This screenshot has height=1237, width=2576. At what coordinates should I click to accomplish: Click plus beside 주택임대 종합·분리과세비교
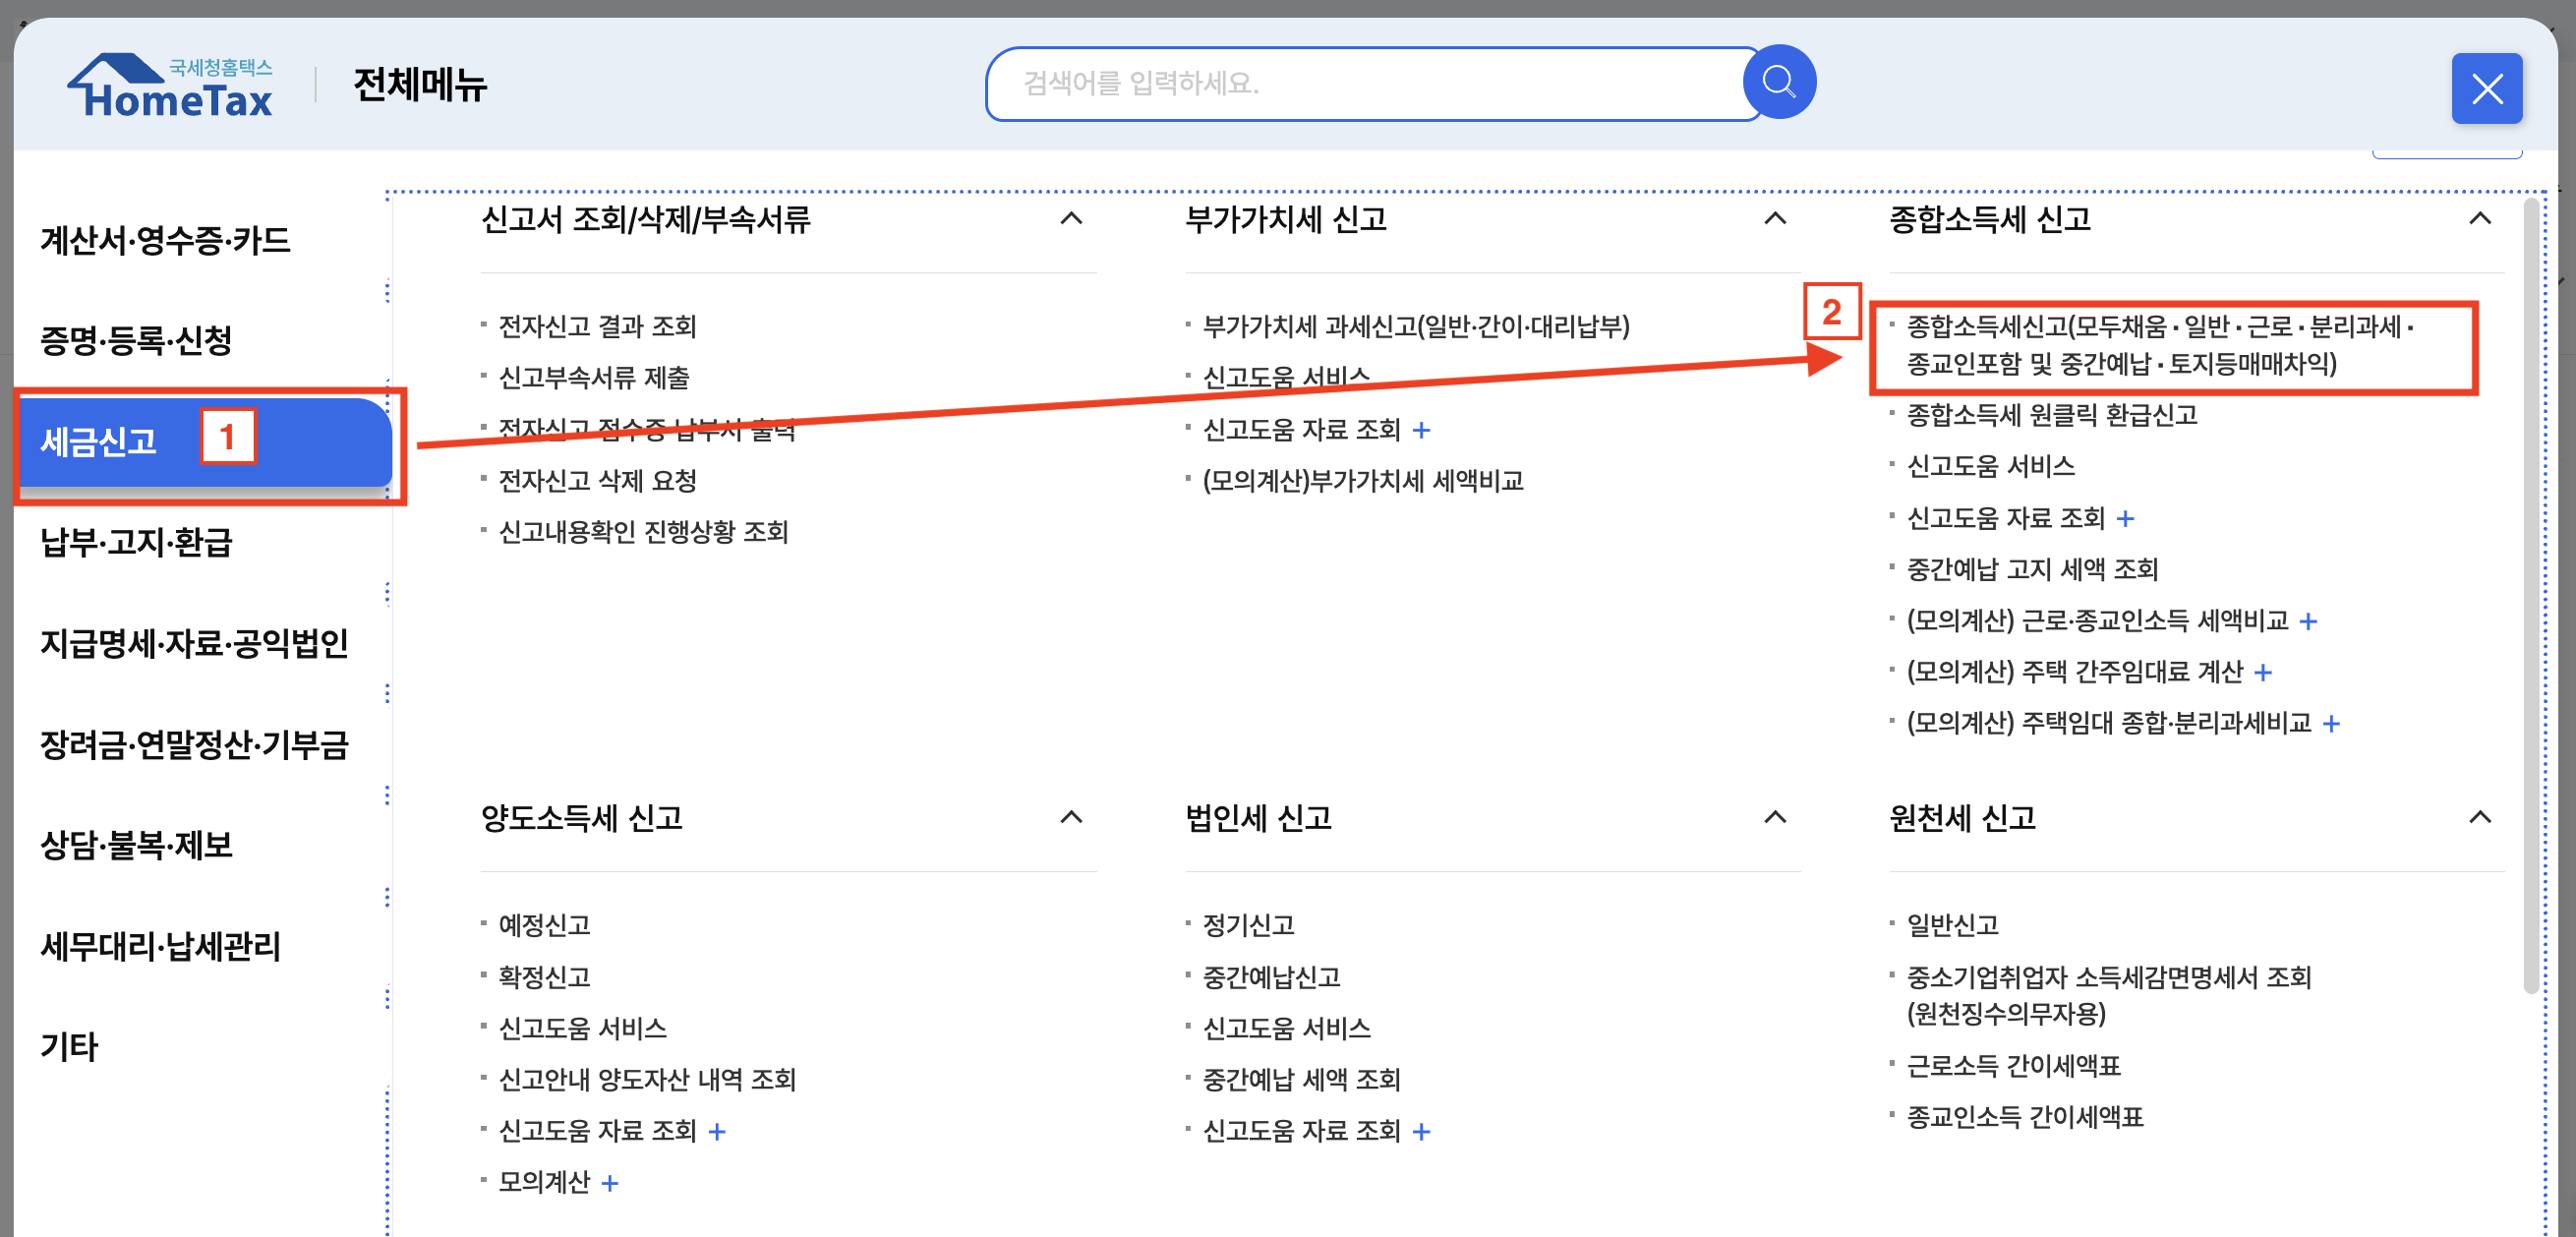(x=2331, y=723)
